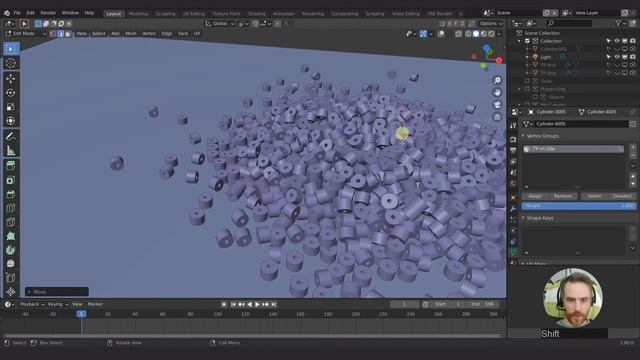The height and width of the screenshot is (360, 640).
Task: Open the Mesh menu in the viewport header
Action: 131,34
